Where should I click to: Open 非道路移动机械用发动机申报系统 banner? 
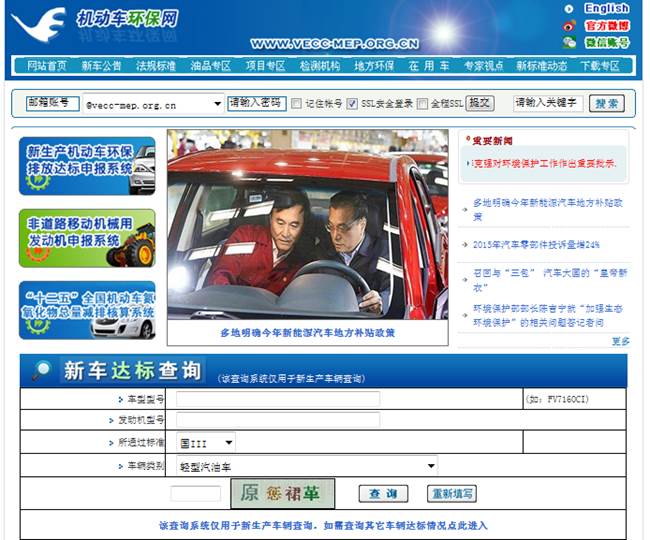tap(87, 238)
